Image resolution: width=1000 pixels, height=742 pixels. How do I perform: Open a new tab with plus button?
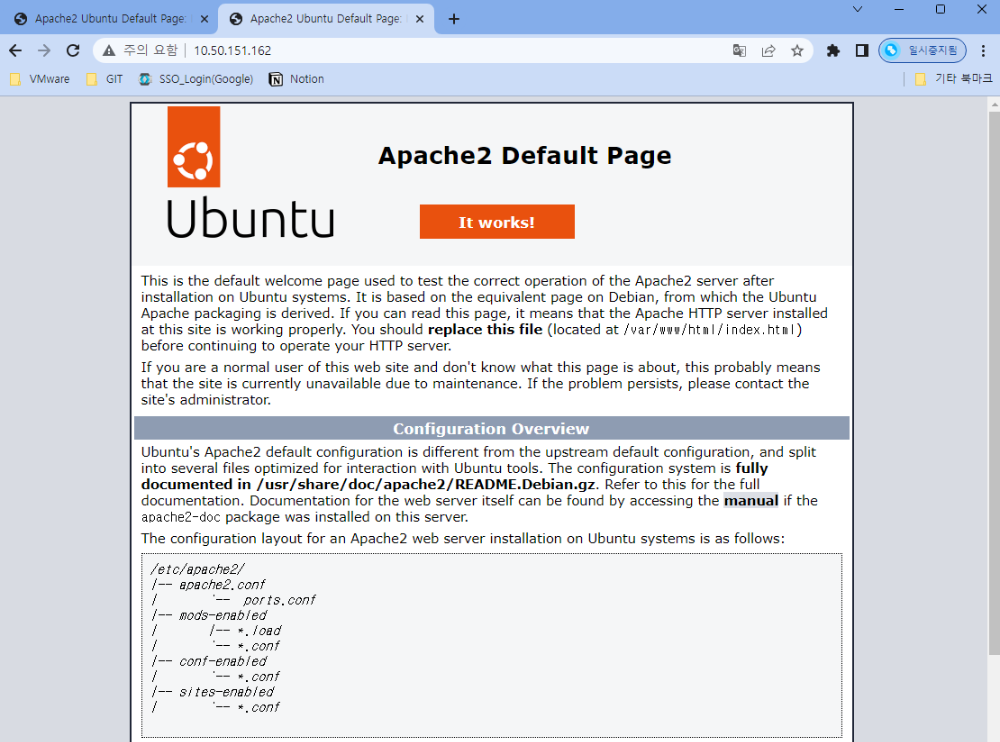(x=453, y=19)
